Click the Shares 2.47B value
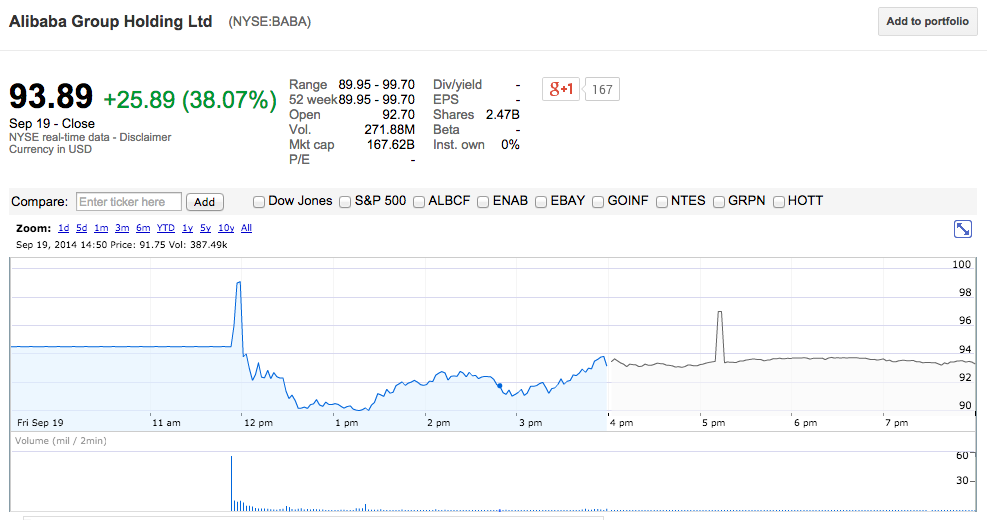Screen dimensions: 987x520 502,115
